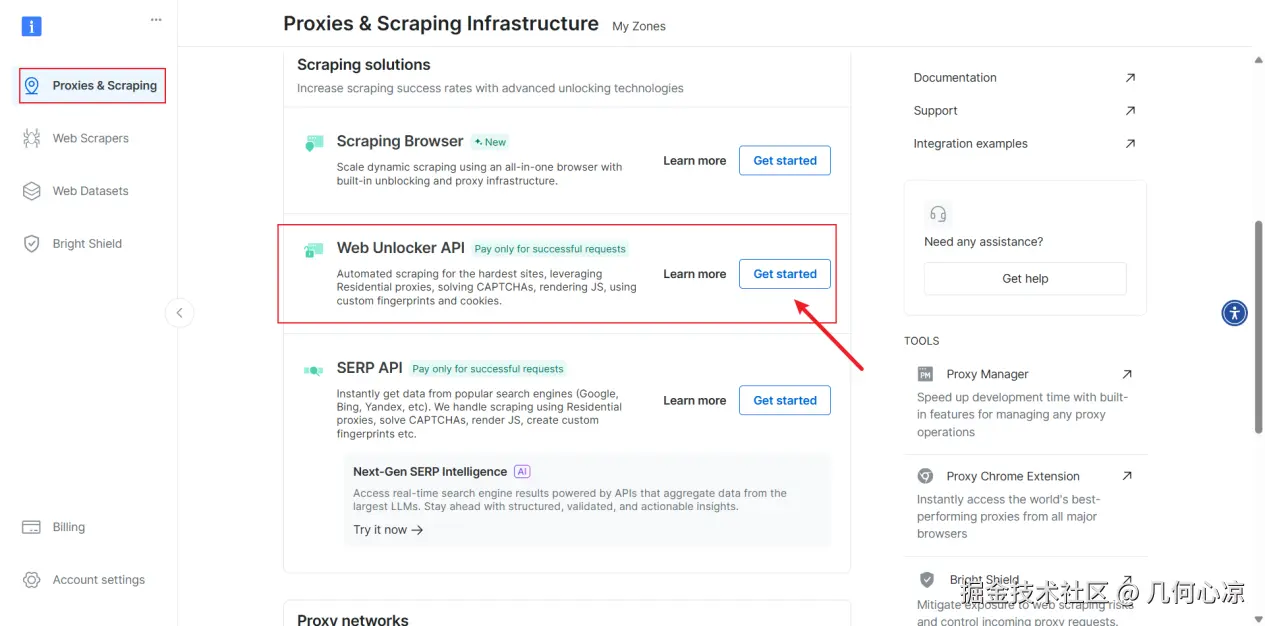
Task: Get started with Scraping Browser
Action: tap(784, 160)
